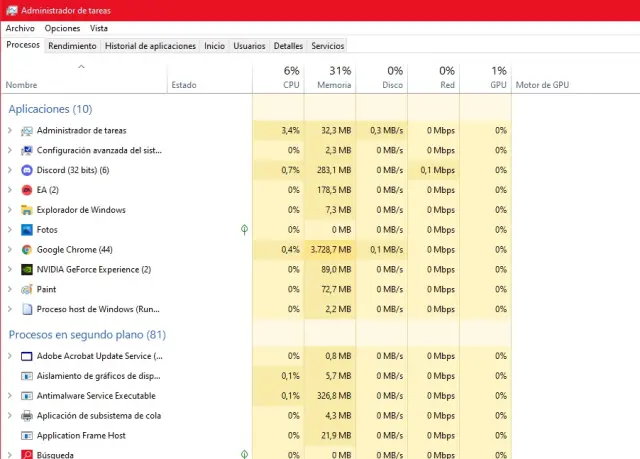Screen dimensions: 640x459
Task: Sort processes by the Memoria column
Action: pyautogui.click(x=334, y=78)
